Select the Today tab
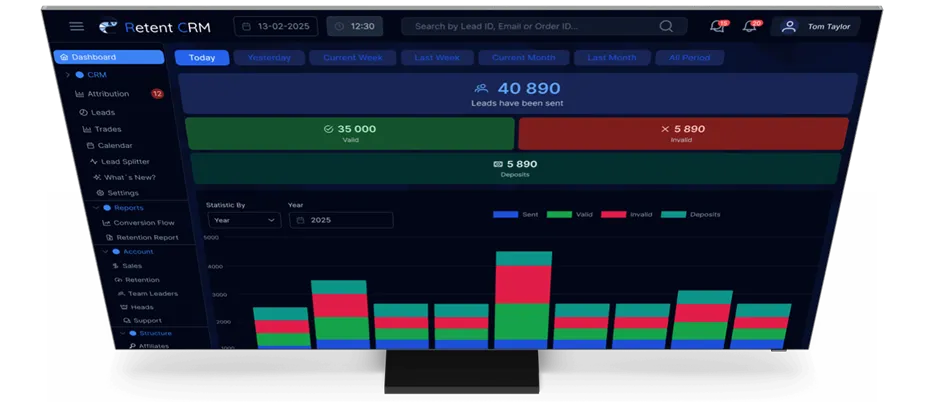Screen dimensions: 925x402 tap(202, 58)
